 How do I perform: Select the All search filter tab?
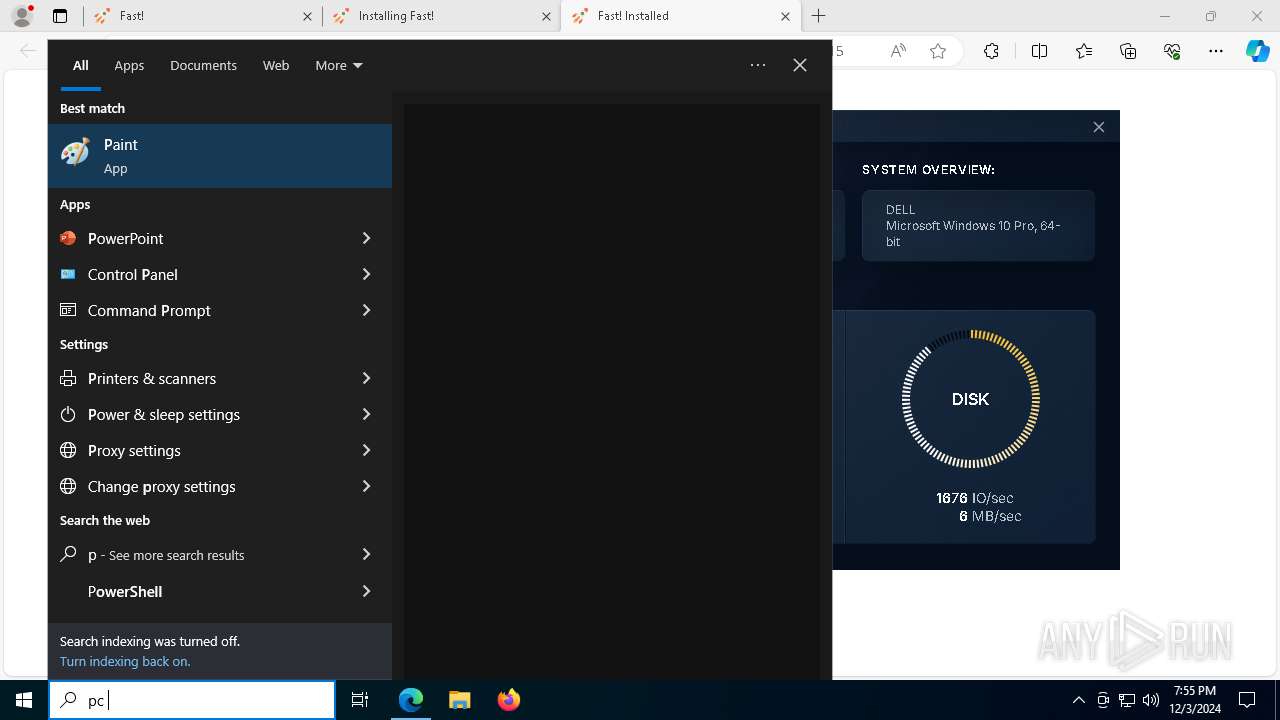click(x=81, y=65)
